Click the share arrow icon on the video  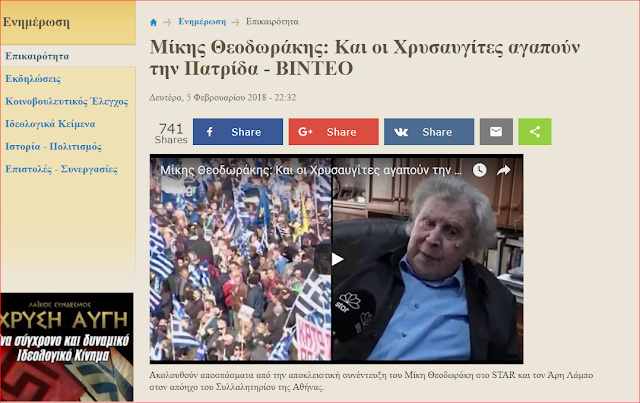click(x=504, y=170)
